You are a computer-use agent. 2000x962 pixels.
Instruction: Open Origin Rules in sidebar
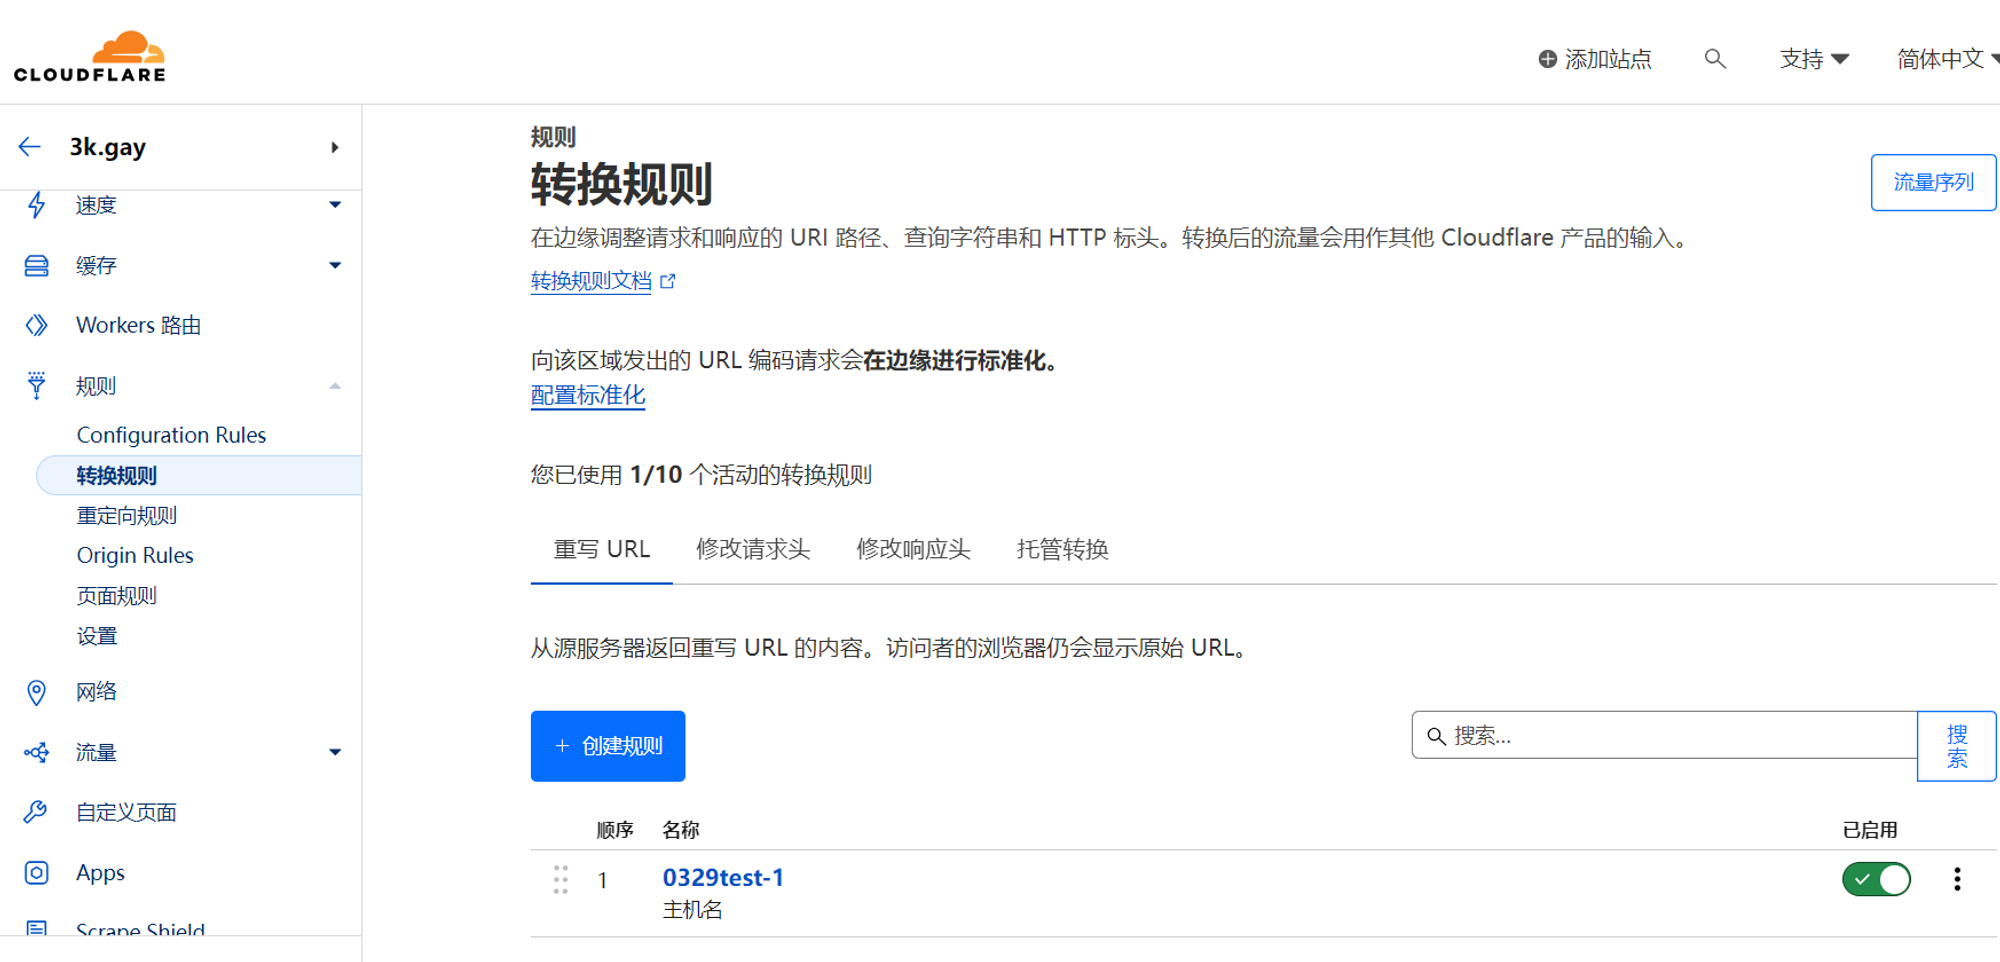(x=135, y=555)
